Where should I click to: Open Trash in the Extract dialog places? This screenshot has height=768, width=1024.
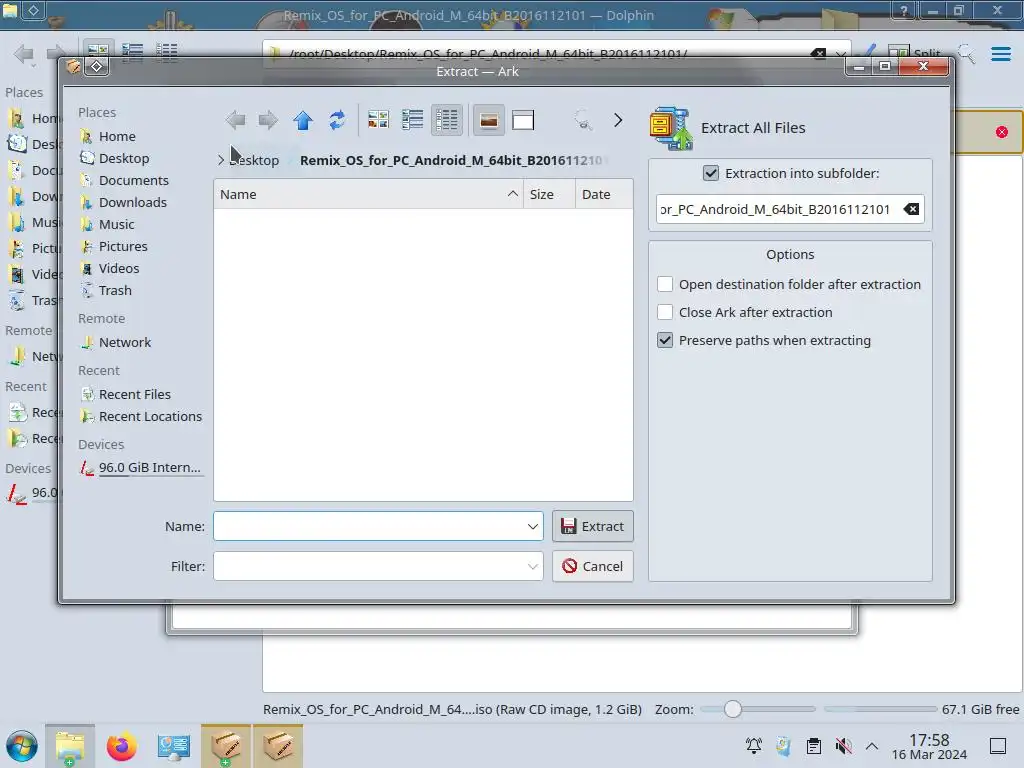point(115,291)
